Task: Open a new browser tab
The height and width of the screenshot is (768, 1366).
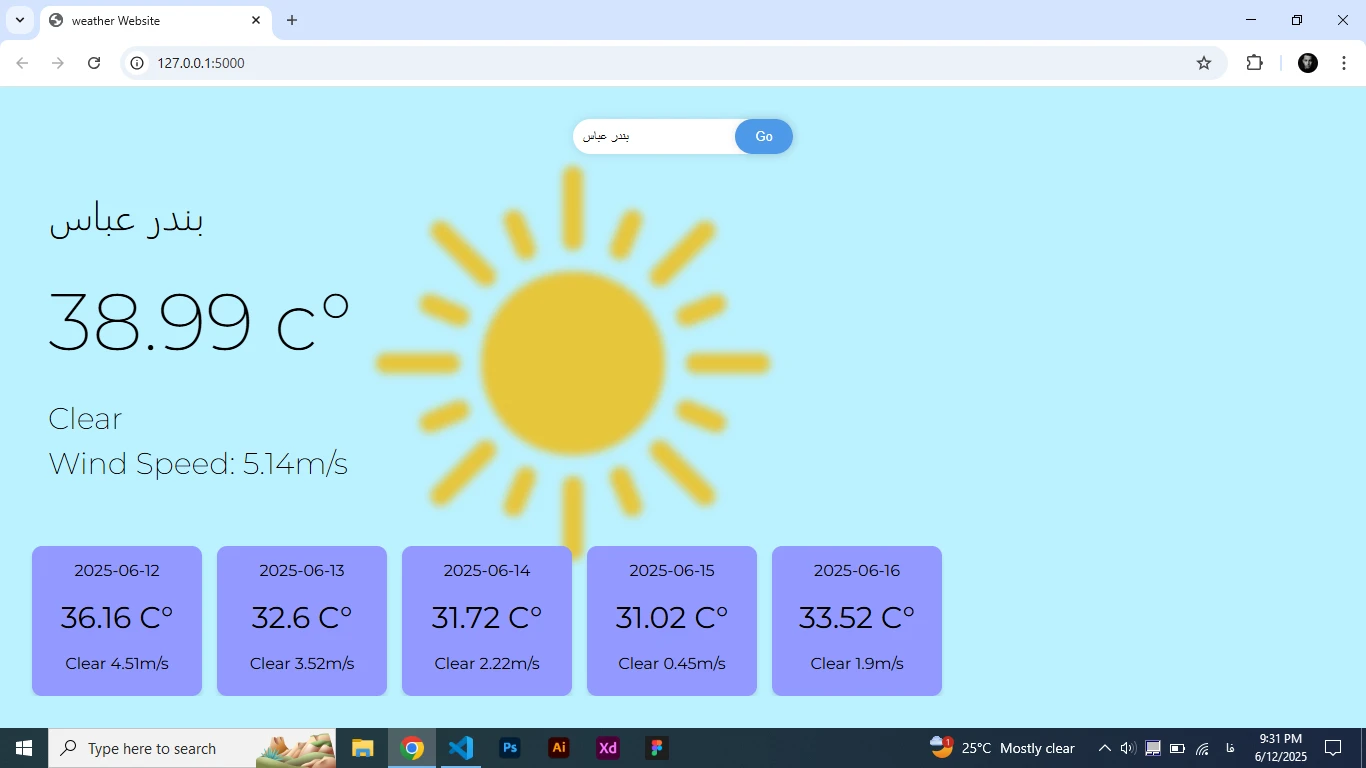Action: click(292, 20)
